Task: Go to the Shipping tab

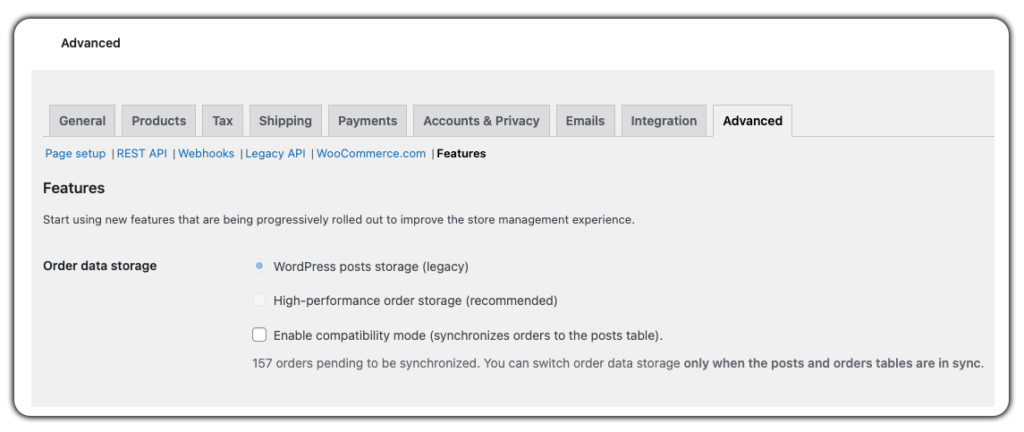Action: tap(285, 121)
